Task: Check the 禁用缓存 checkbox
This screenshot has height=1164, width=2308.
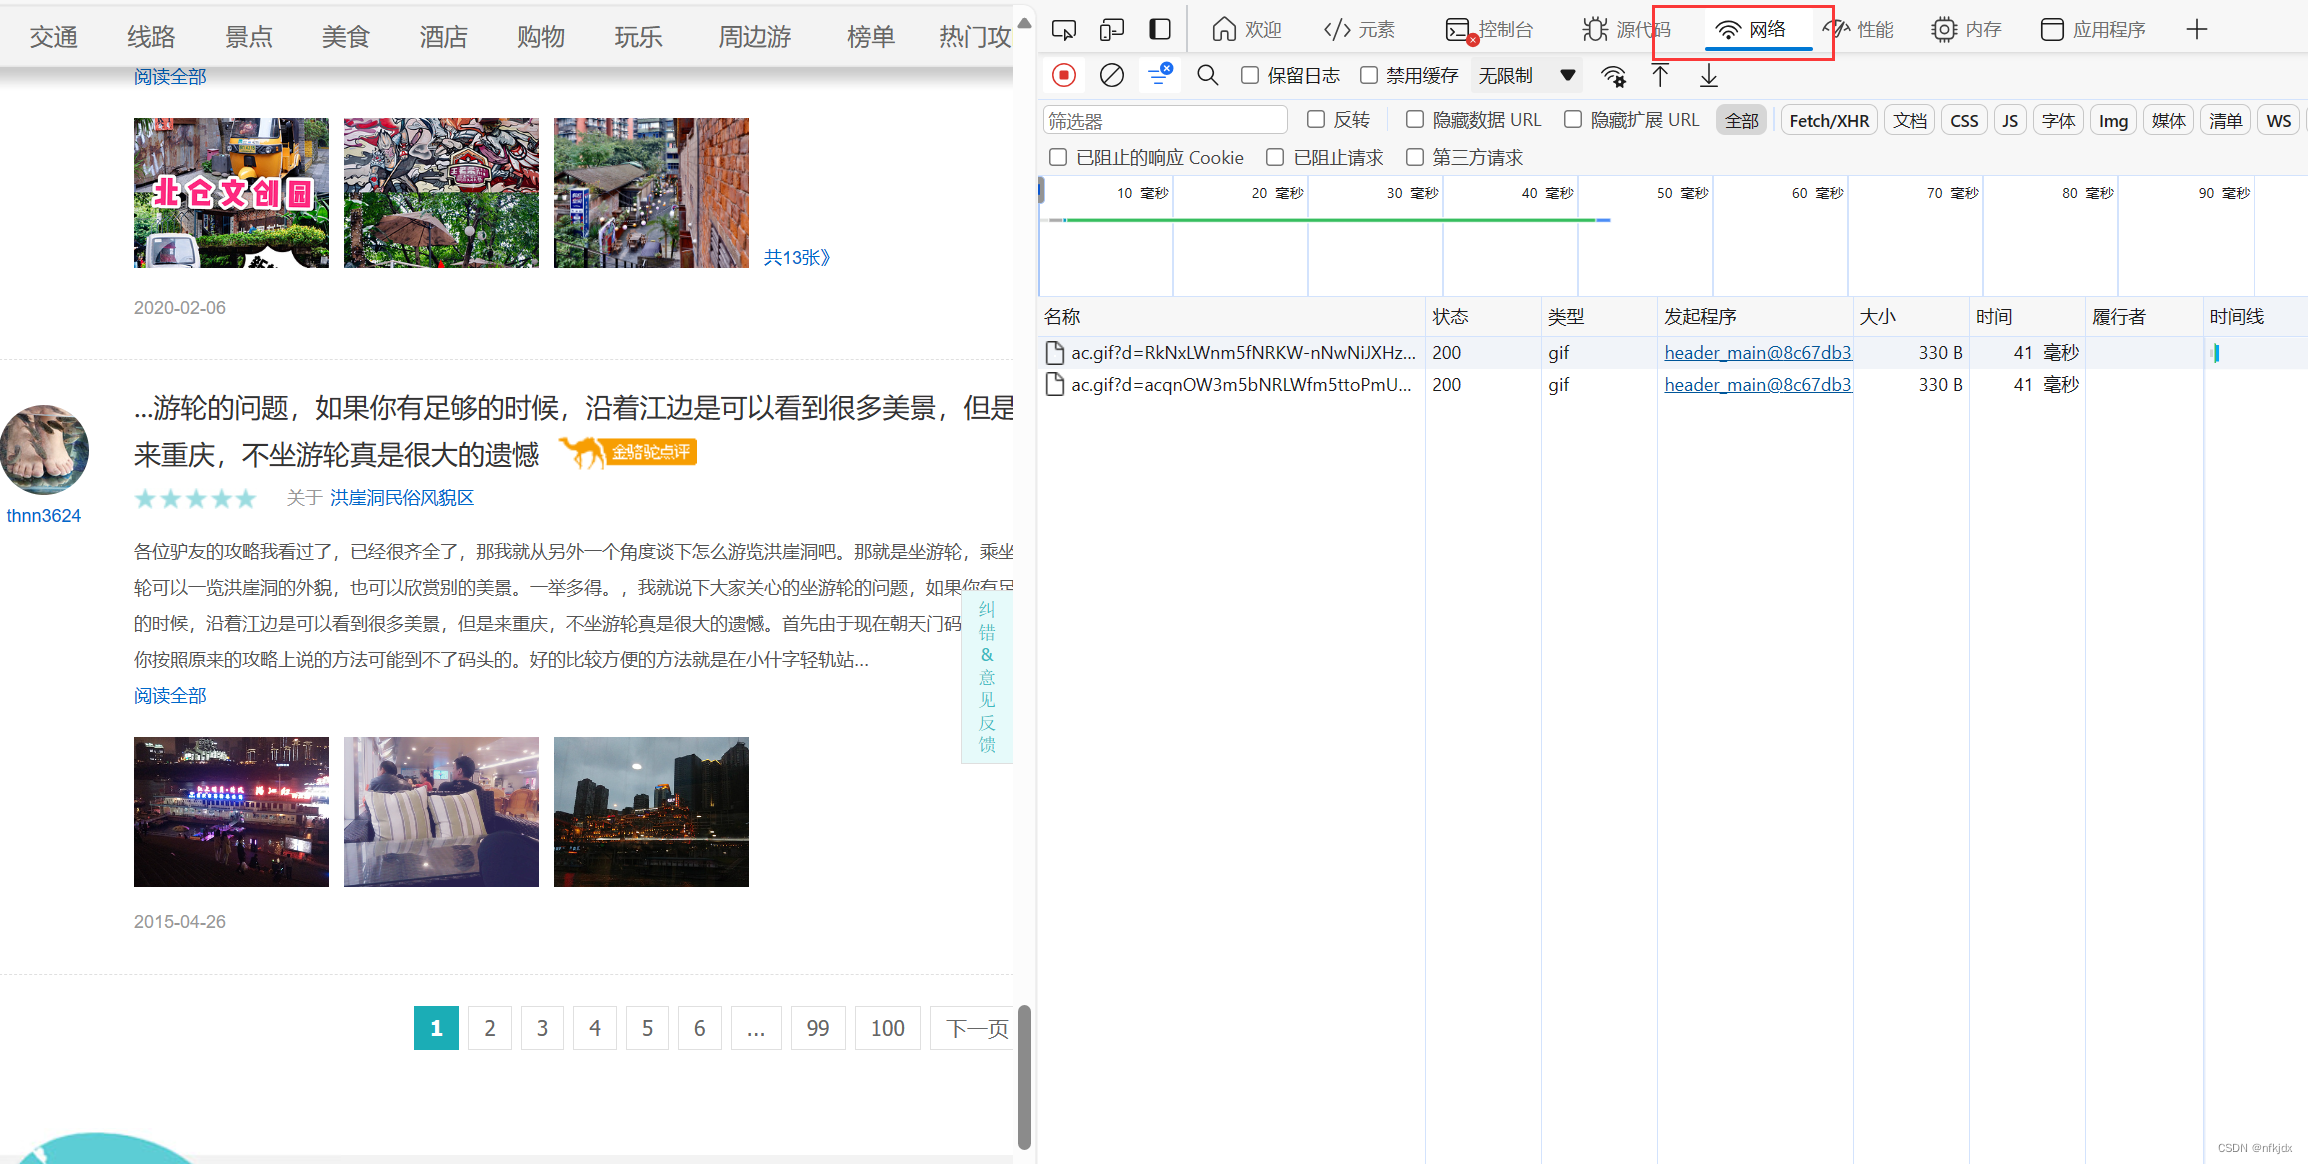Action: (1369, 76)
